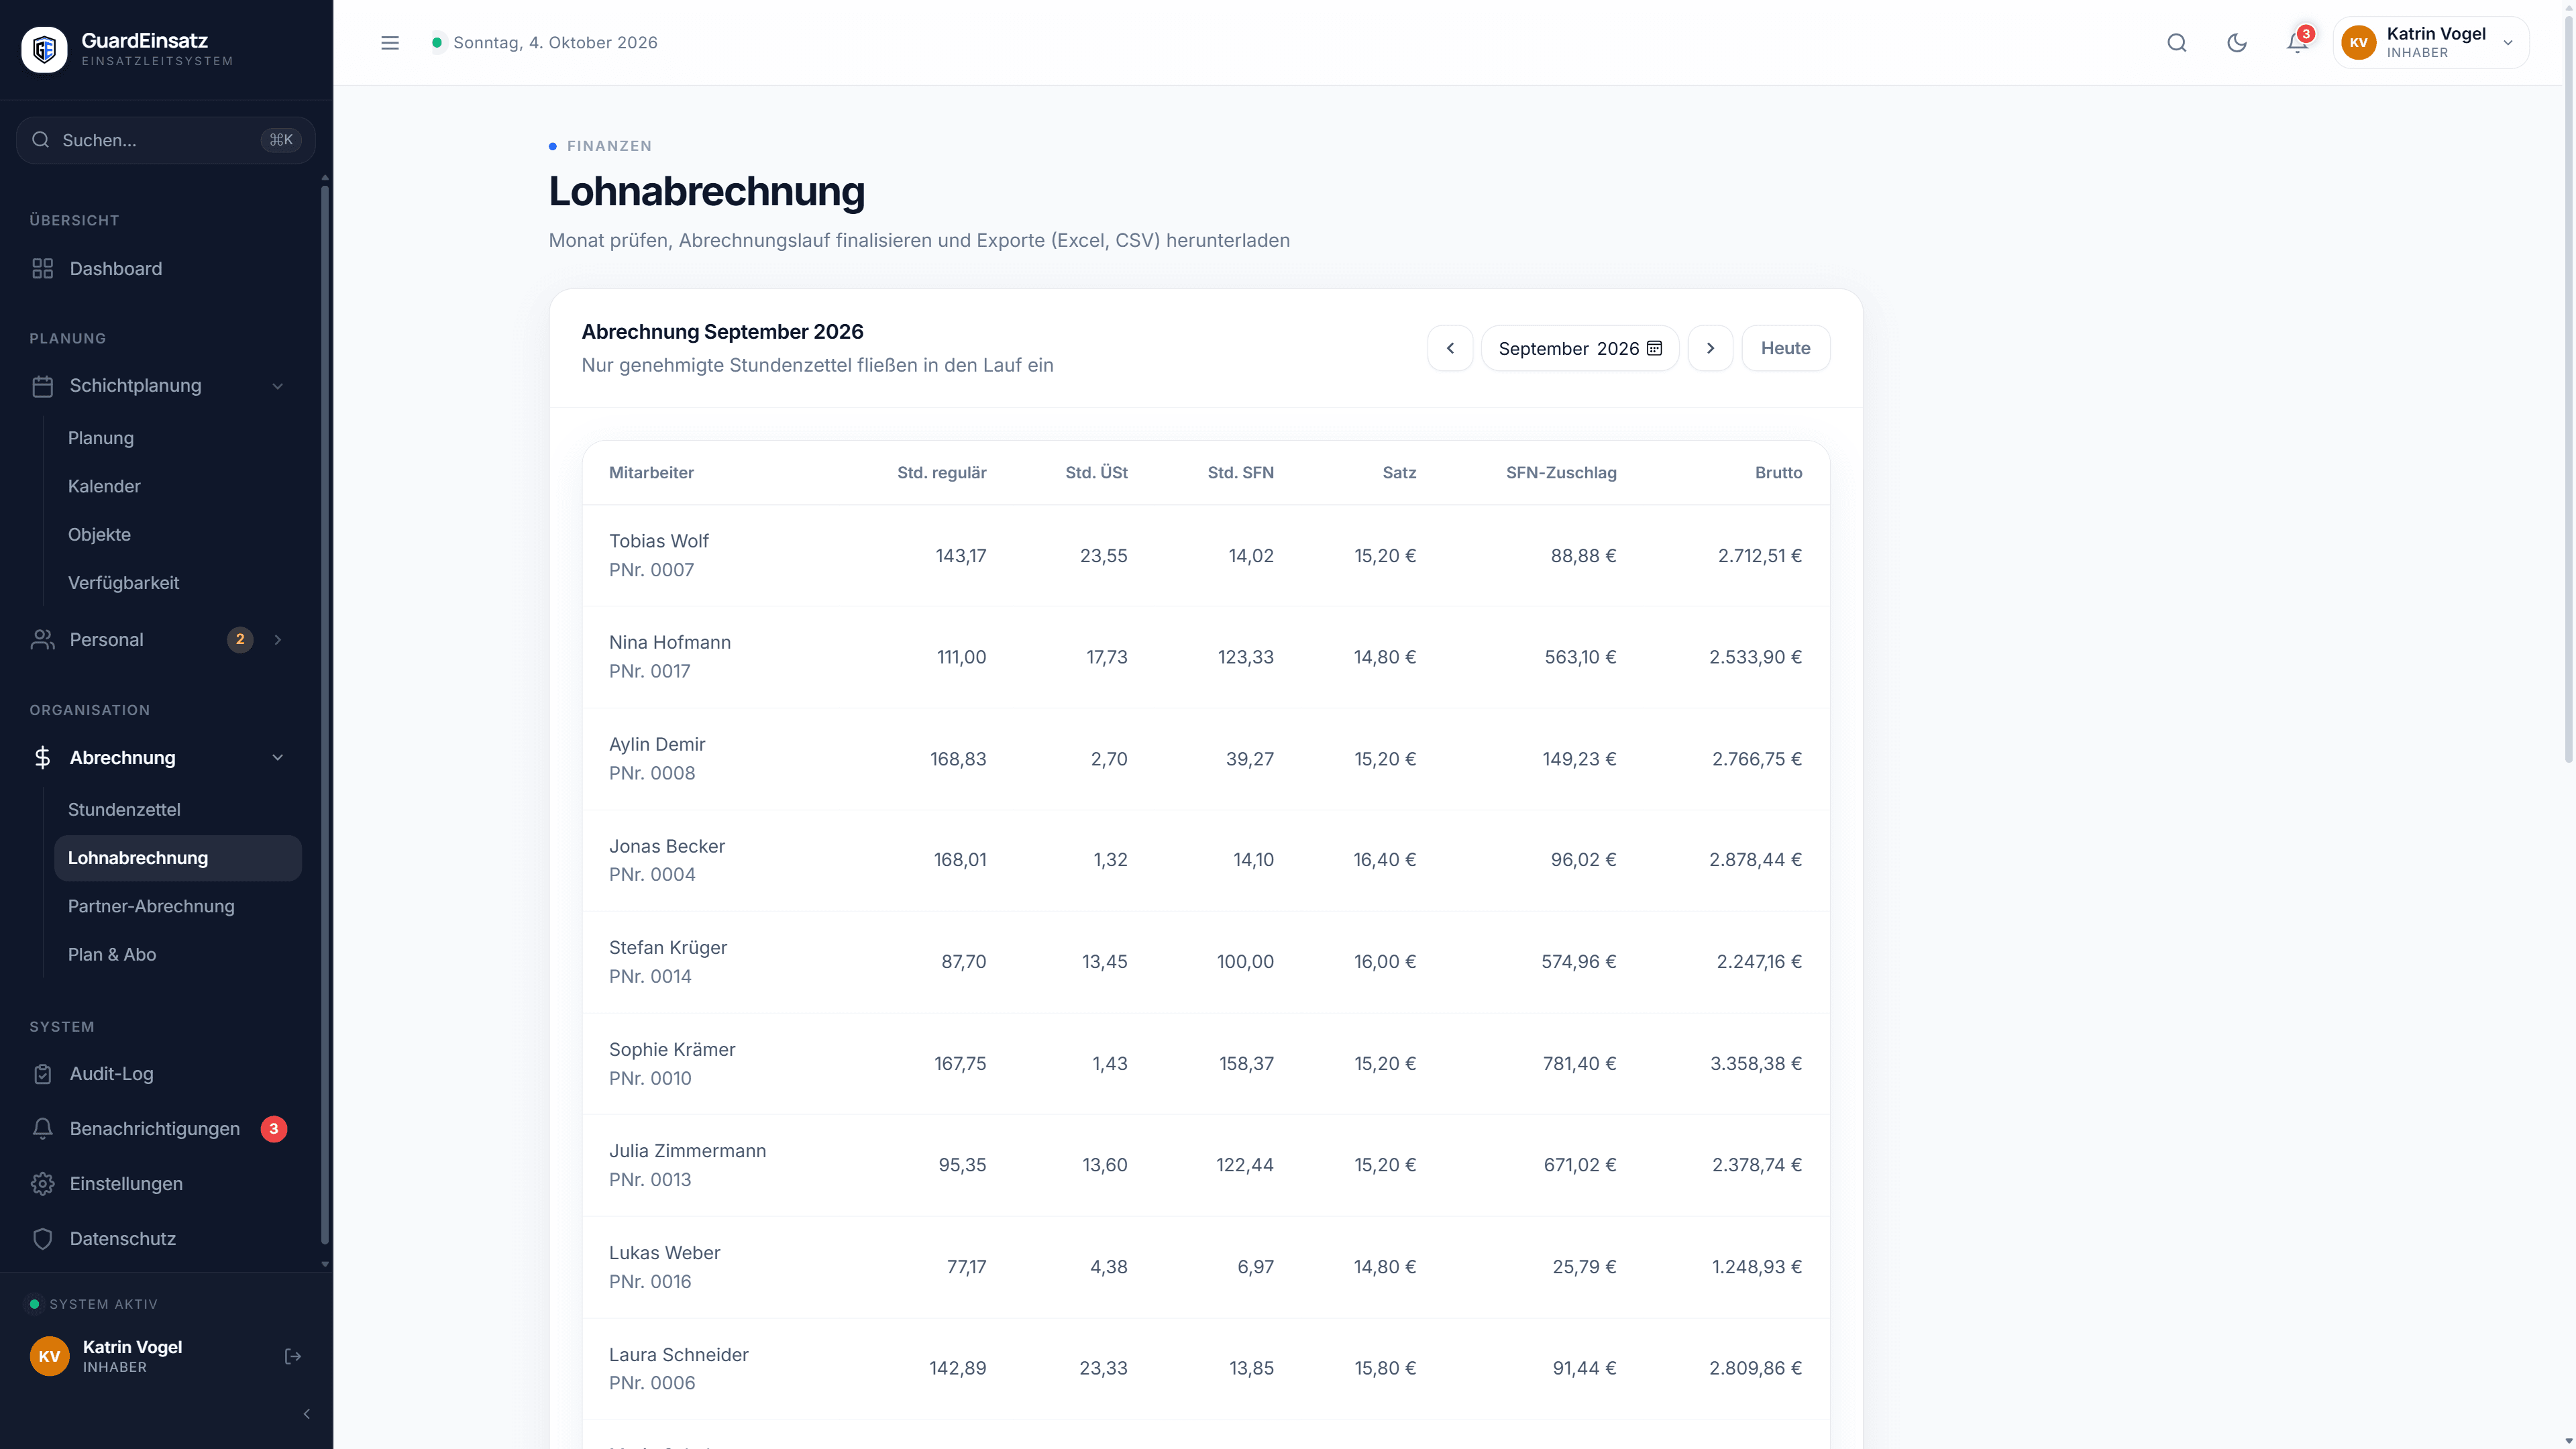Click the Datenschutz shield icon
This screenshot has height=1449, width=2576.
(42, 1239)
